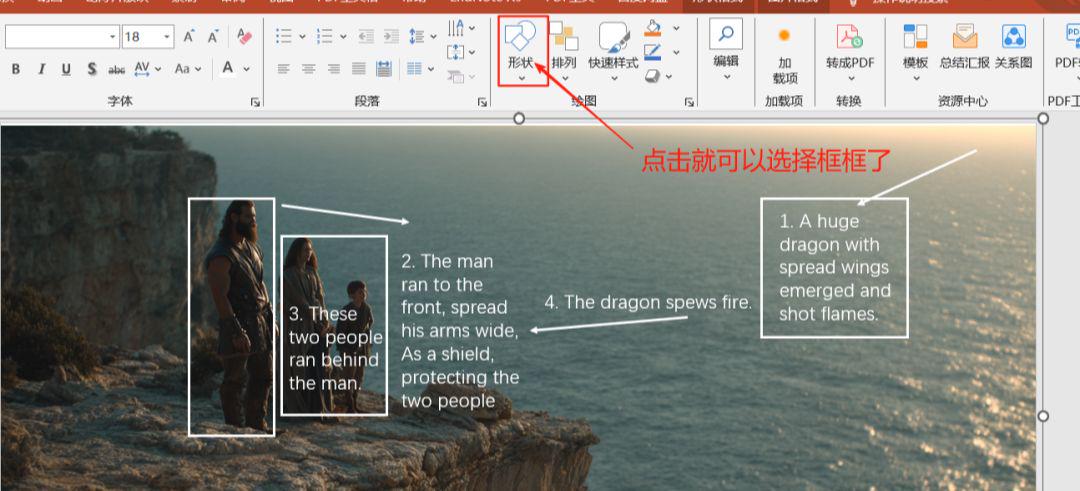Center the paragraph text
1080x491 pixels.
point(309,69)
